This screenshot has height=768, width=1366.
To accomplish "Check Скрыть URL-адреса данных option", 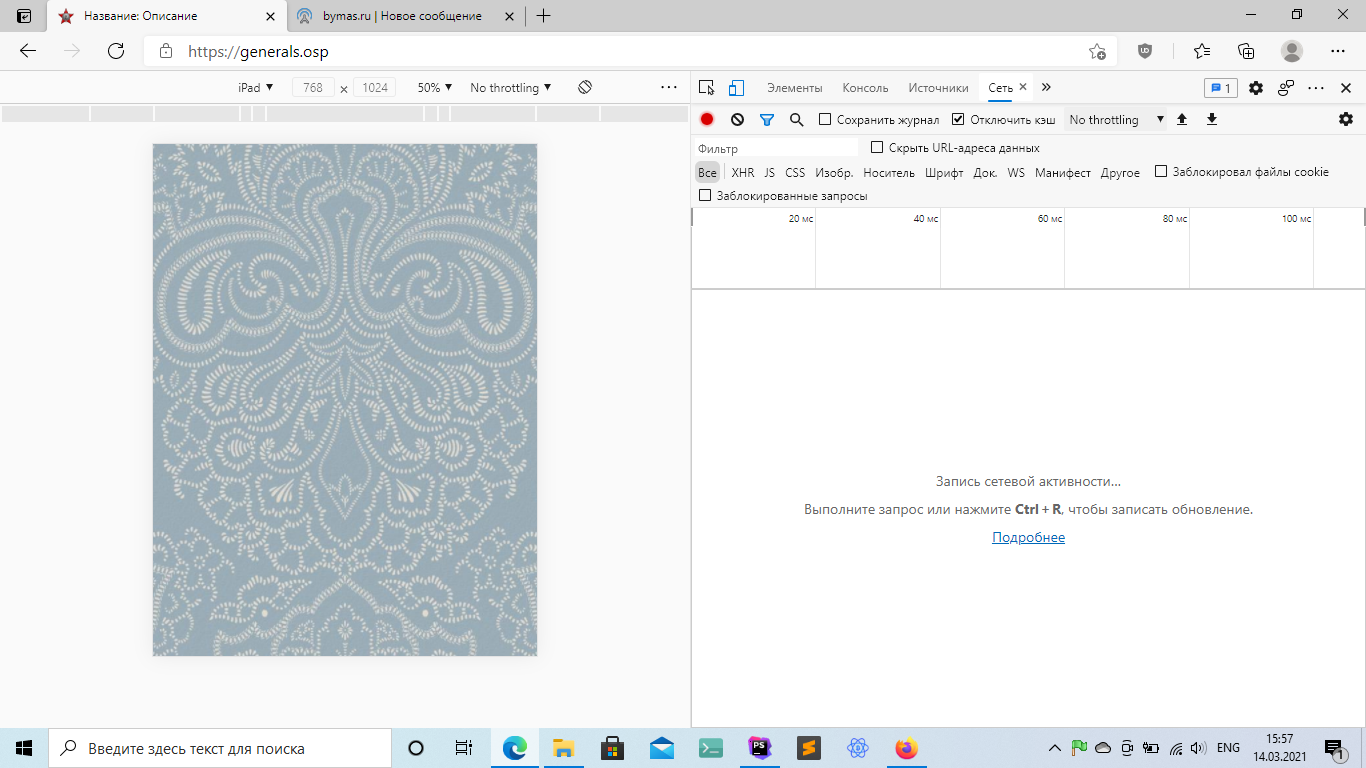I will (x=877, y=147).
